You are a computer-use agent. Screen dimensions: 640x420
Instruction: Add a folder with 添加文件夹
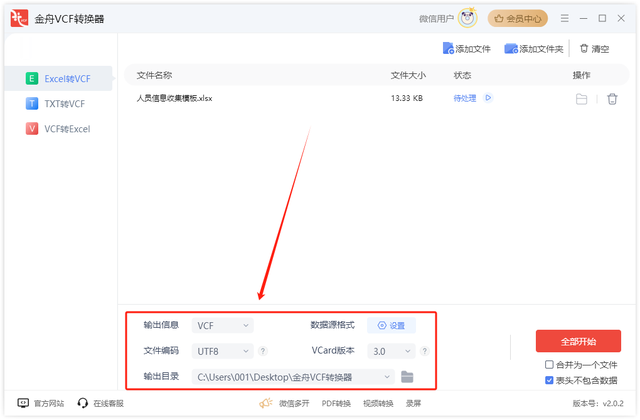click(534, 49)
